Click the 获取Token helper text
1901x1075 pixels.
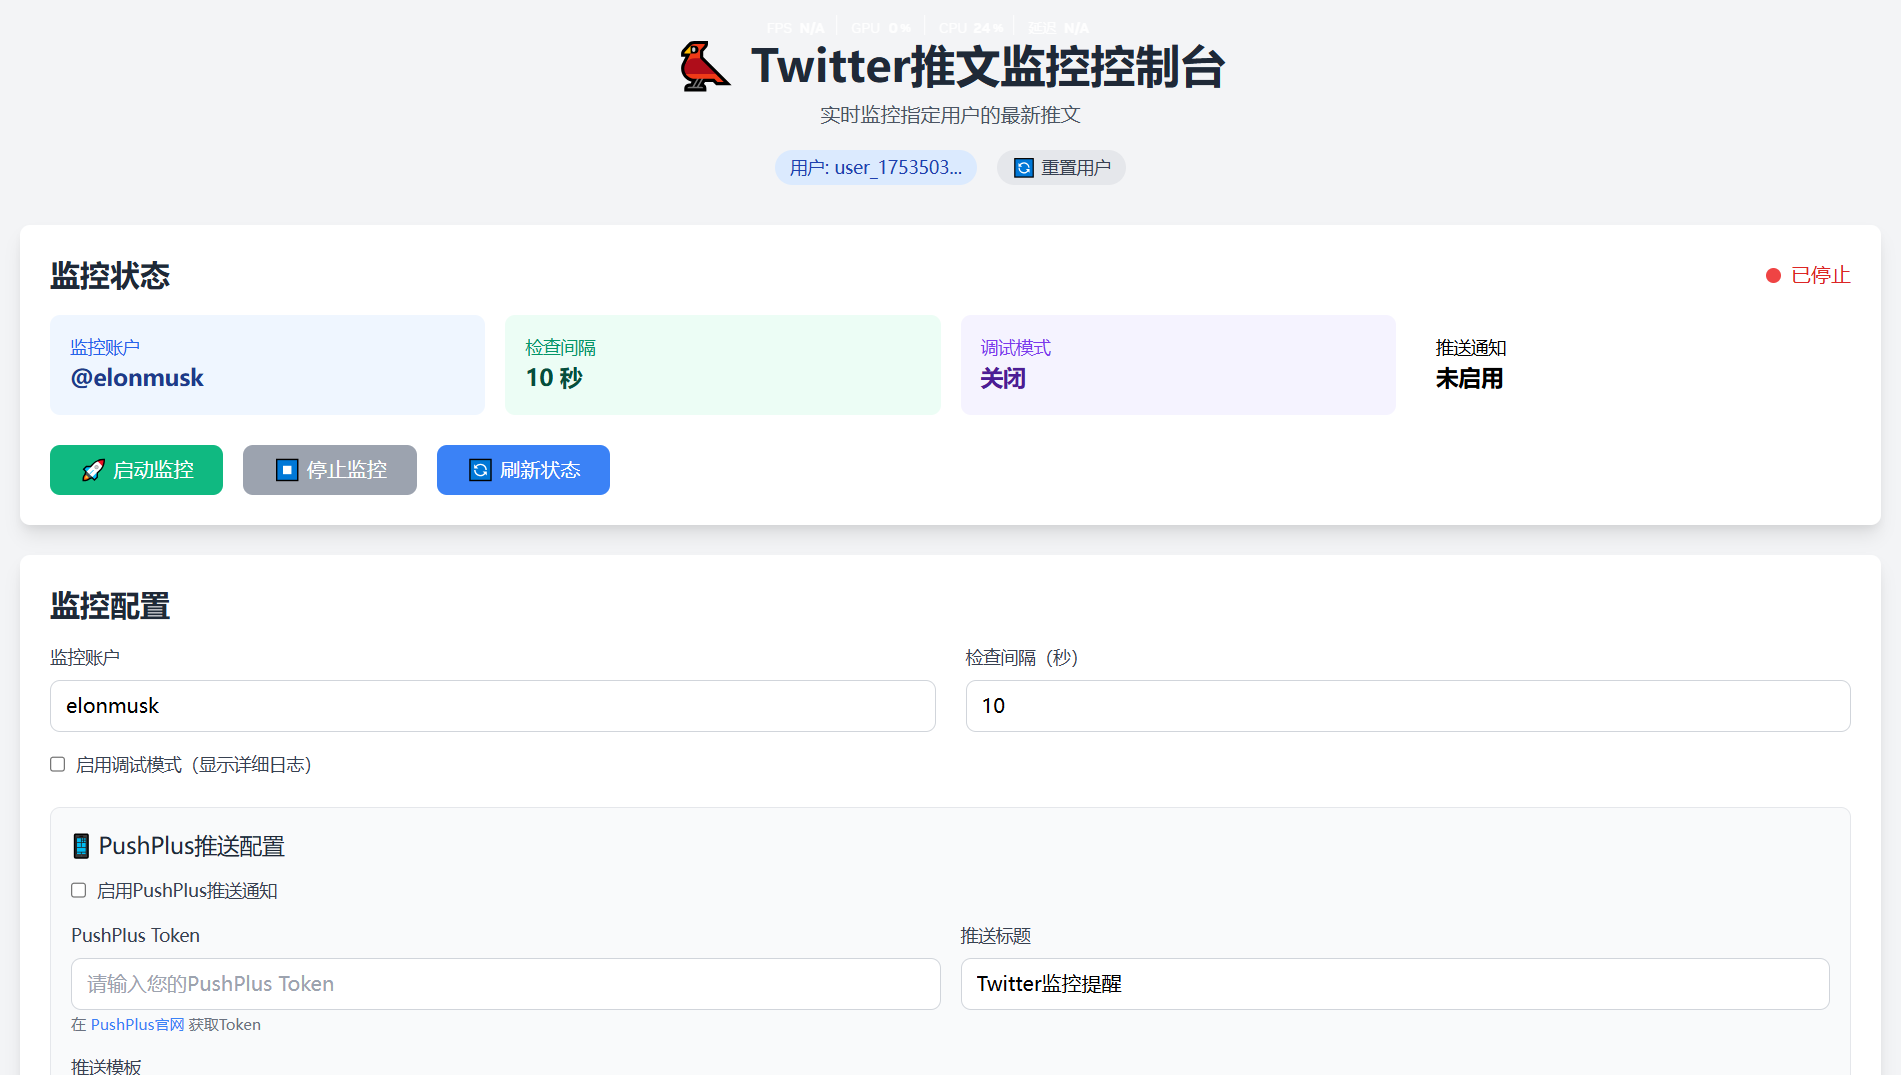pos(225,1024)
